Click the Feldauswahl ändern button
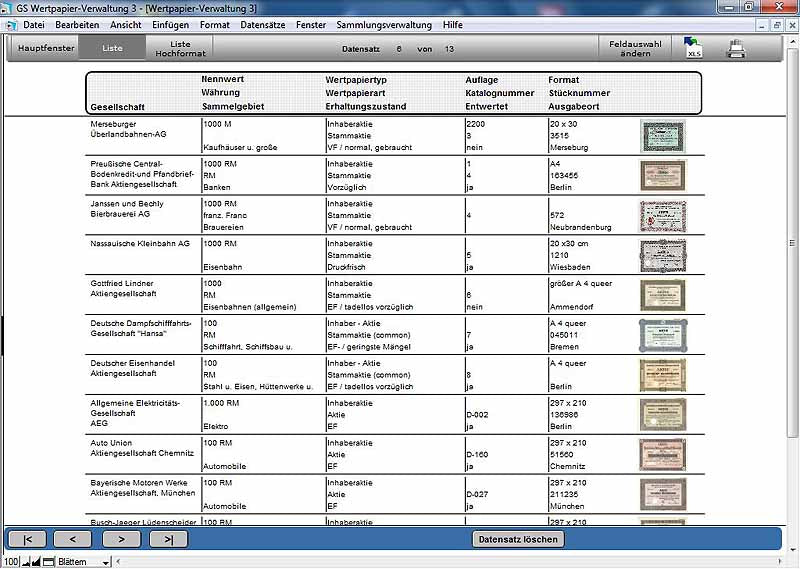Viewport: 800px width, 569px height. pyautogui.click(x=634, y=48)
